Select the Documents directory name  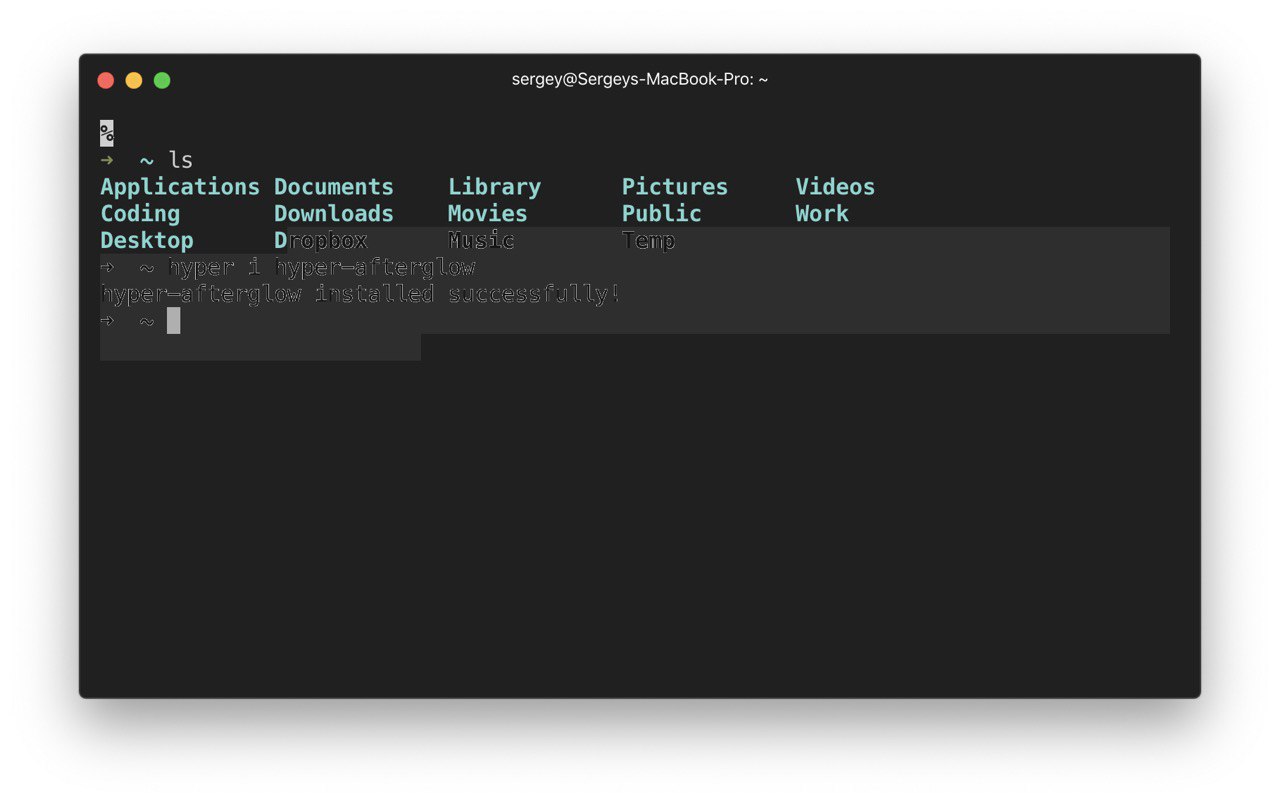(334, 187)
